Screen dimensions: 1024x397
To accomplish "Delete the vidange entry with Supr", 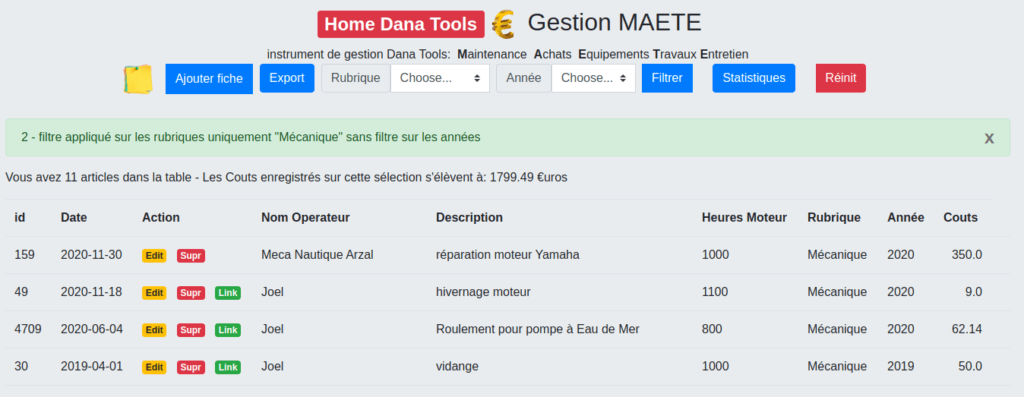I will 191,368.
